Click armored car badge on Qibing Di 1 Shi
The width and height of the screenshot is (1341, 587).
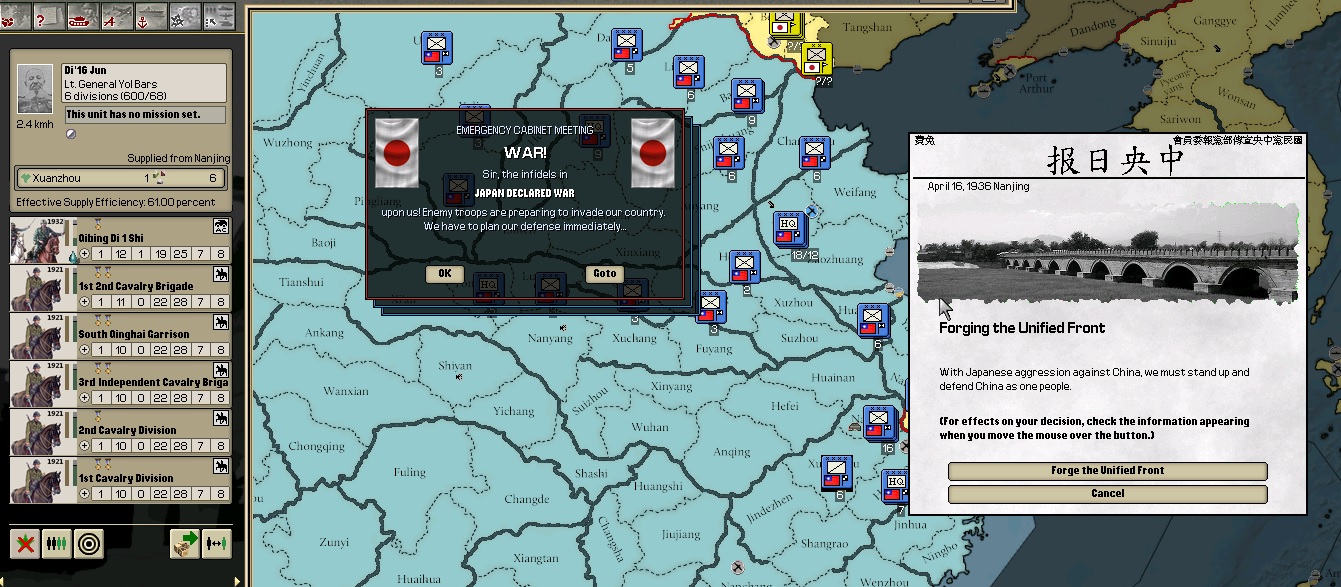tap(220, 227)
